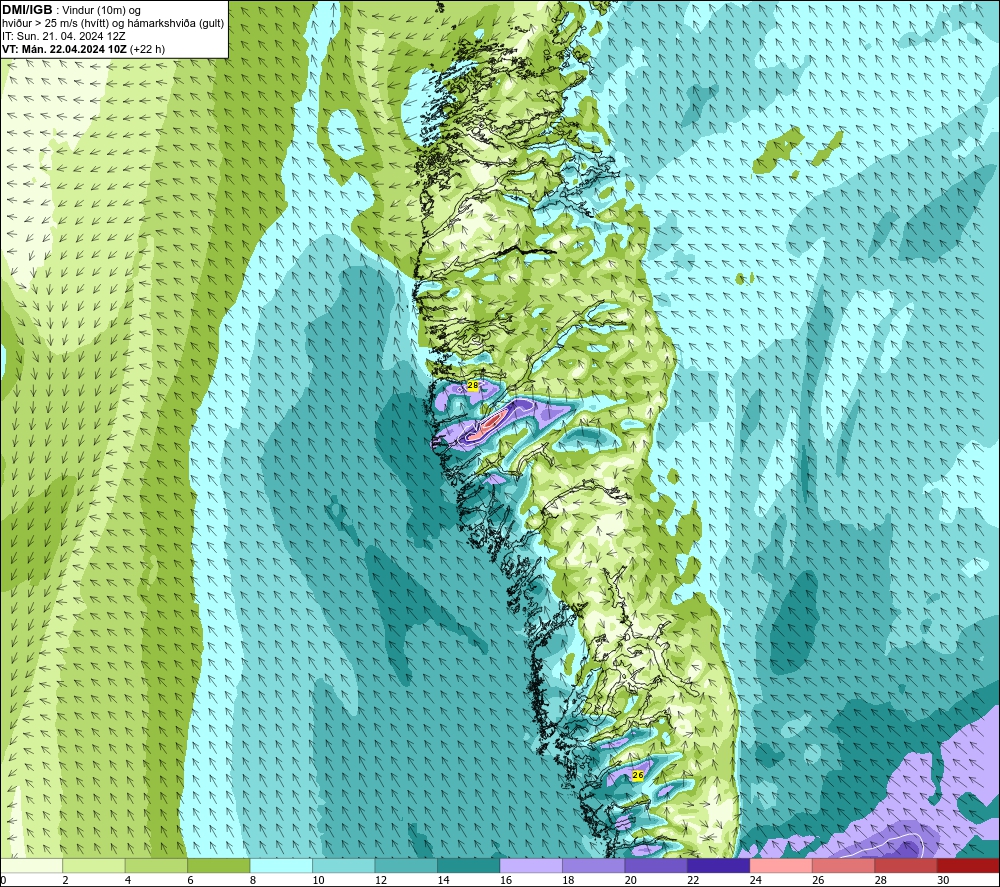Select the 10–12 m/s cyan swatch
The width and height of the screenshot is (1000, 887).
[x=344, y=866]
